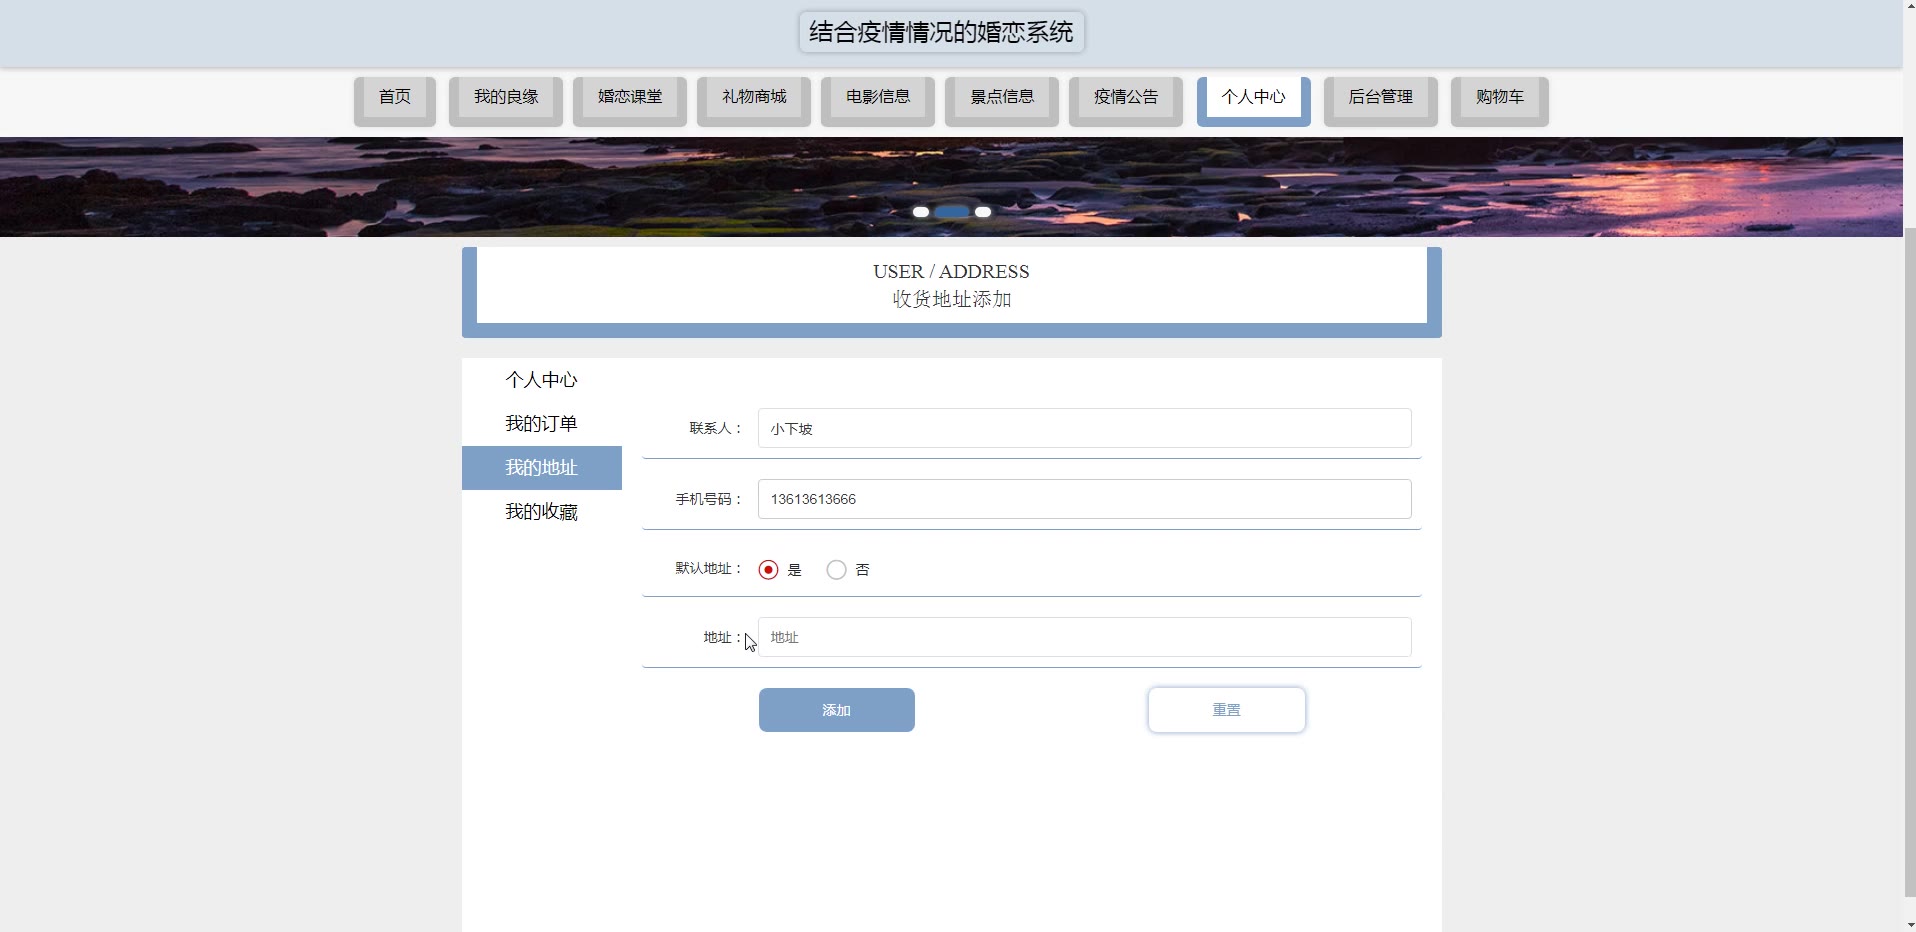Open 个人中心 in the sidebar
Screen dimensions: 1916x932
[x=541, y=380]
